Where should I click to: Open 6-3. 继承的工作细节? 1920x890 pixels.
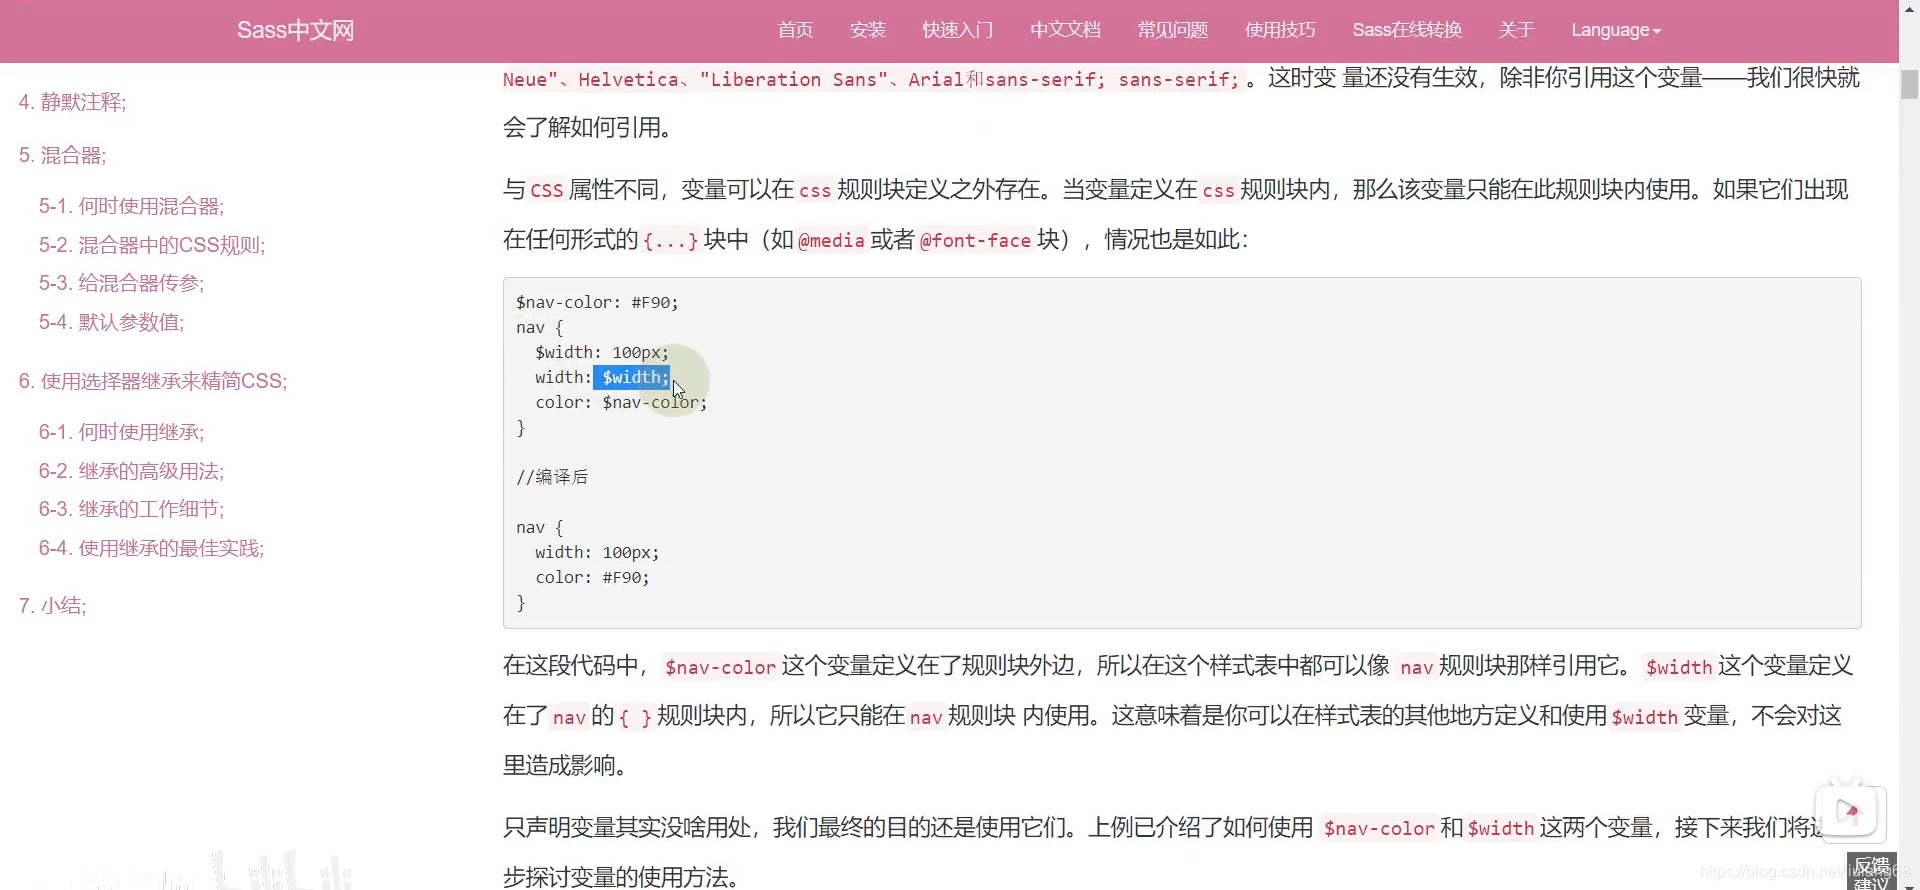(131, 509)
